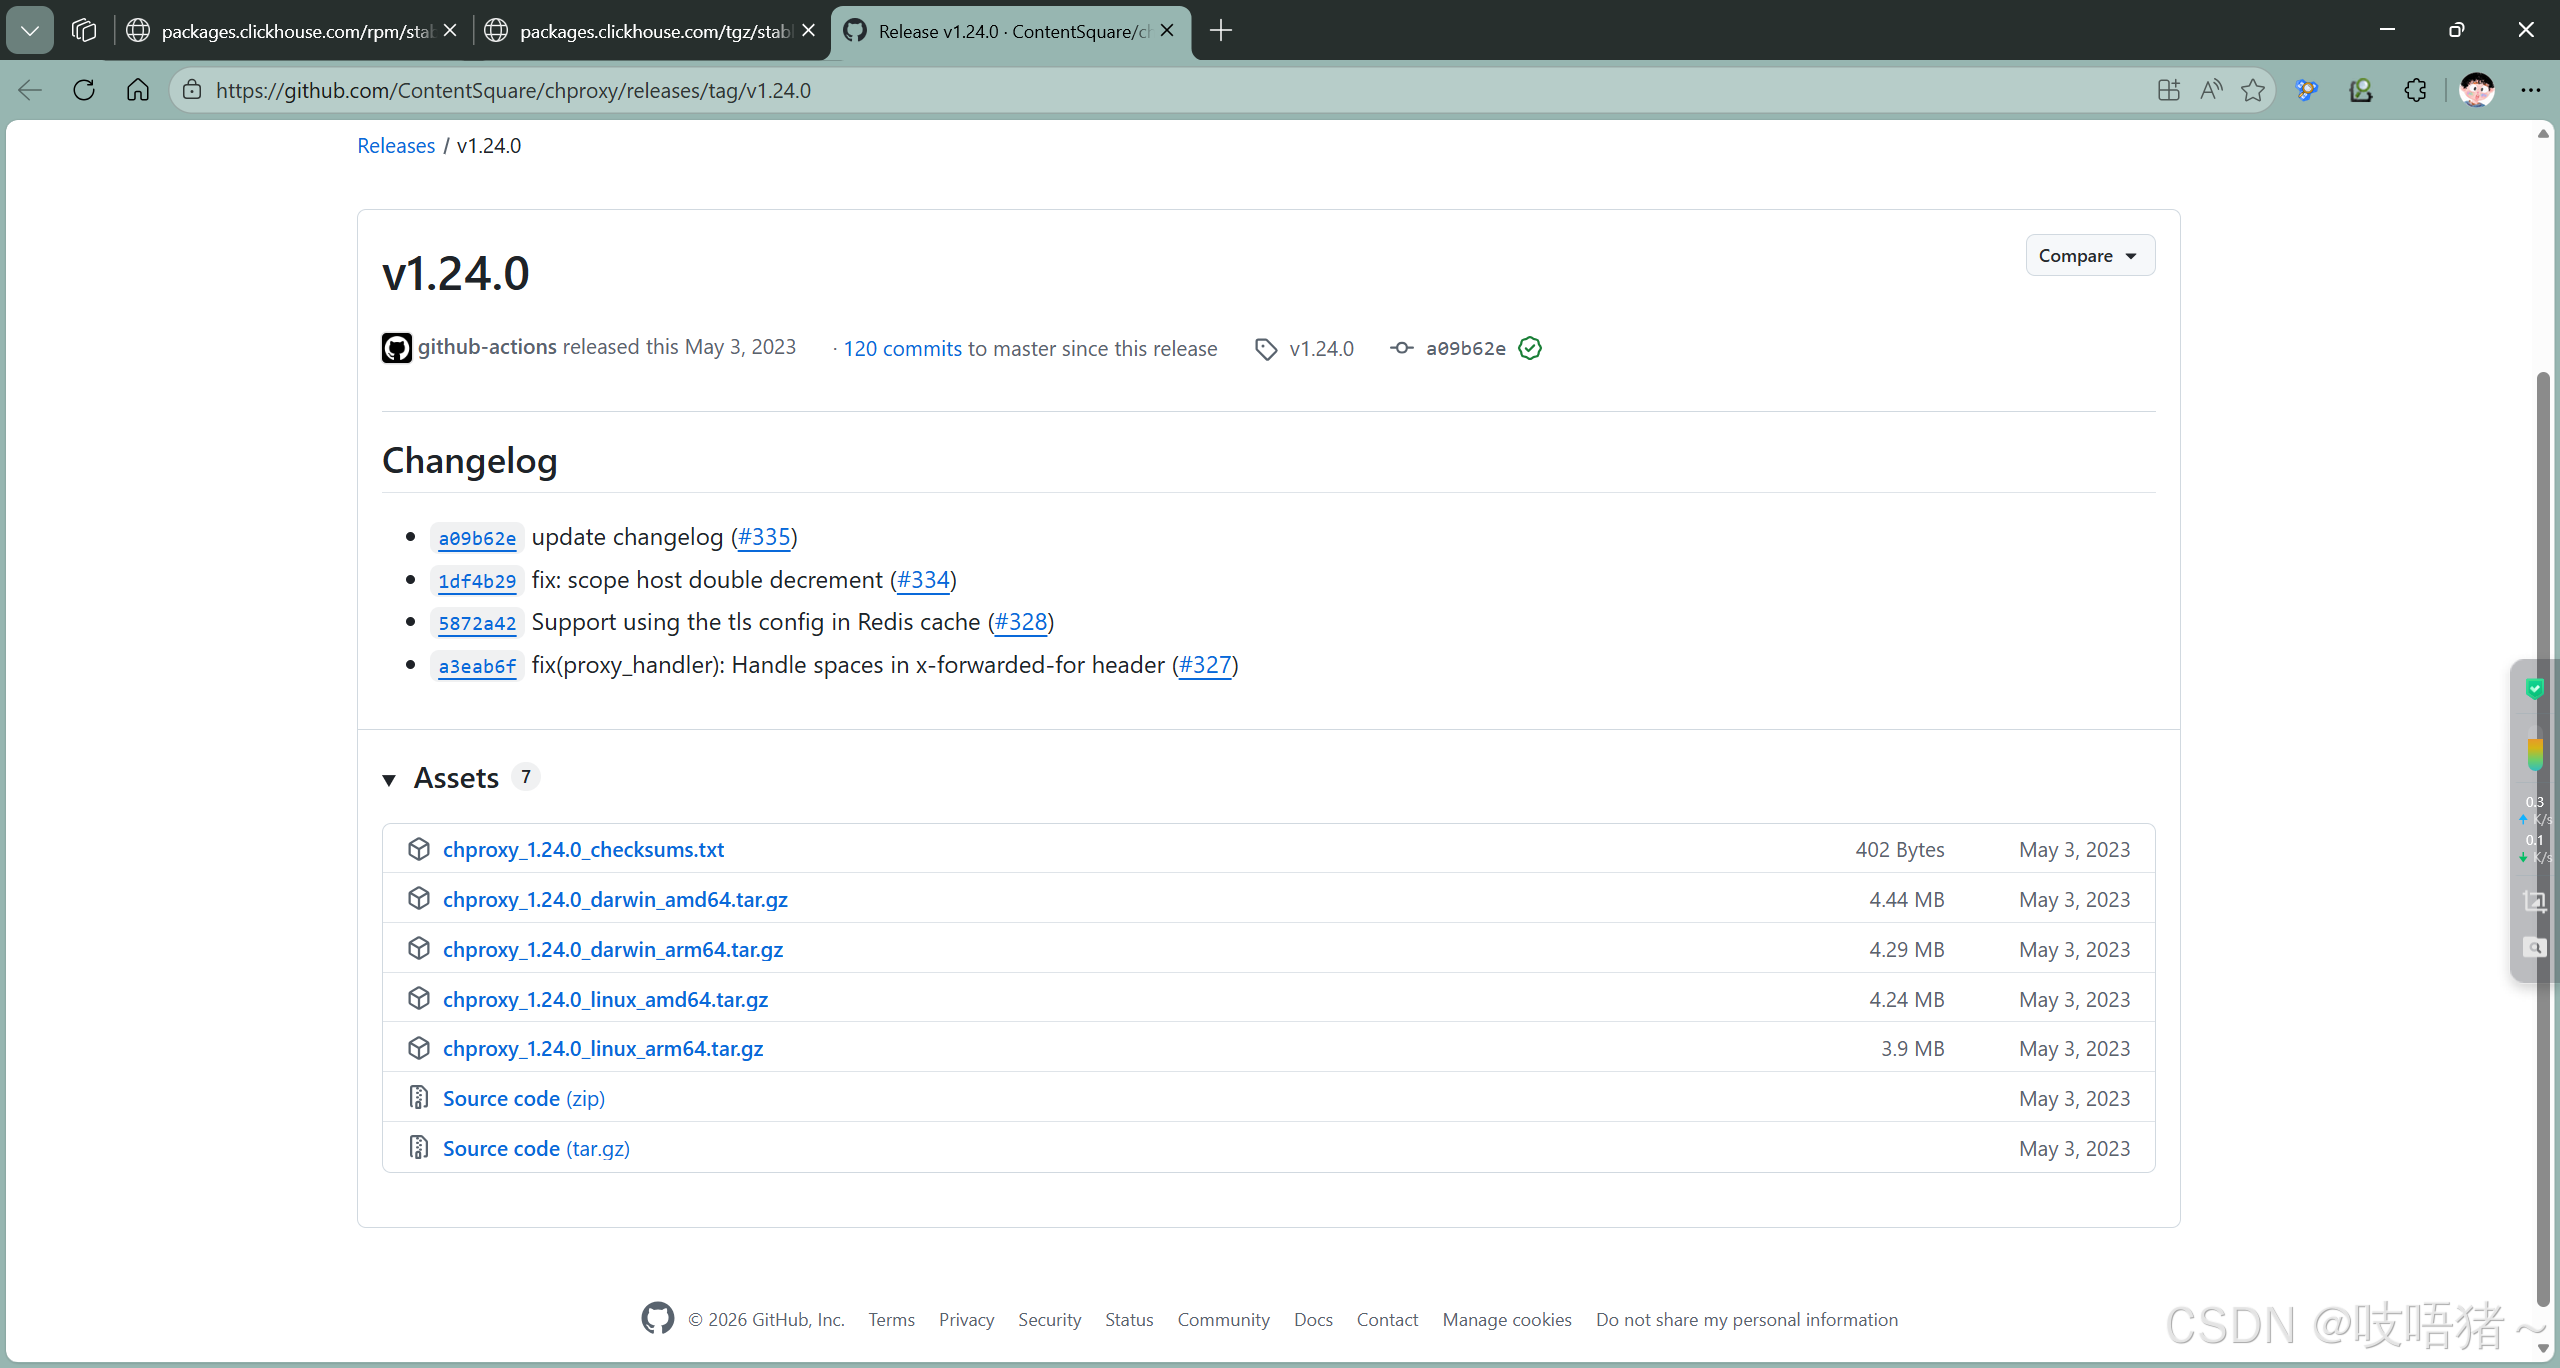Add page to favorites star icon
The image size is (2560, 1368).
click(x=2253, y=90)
